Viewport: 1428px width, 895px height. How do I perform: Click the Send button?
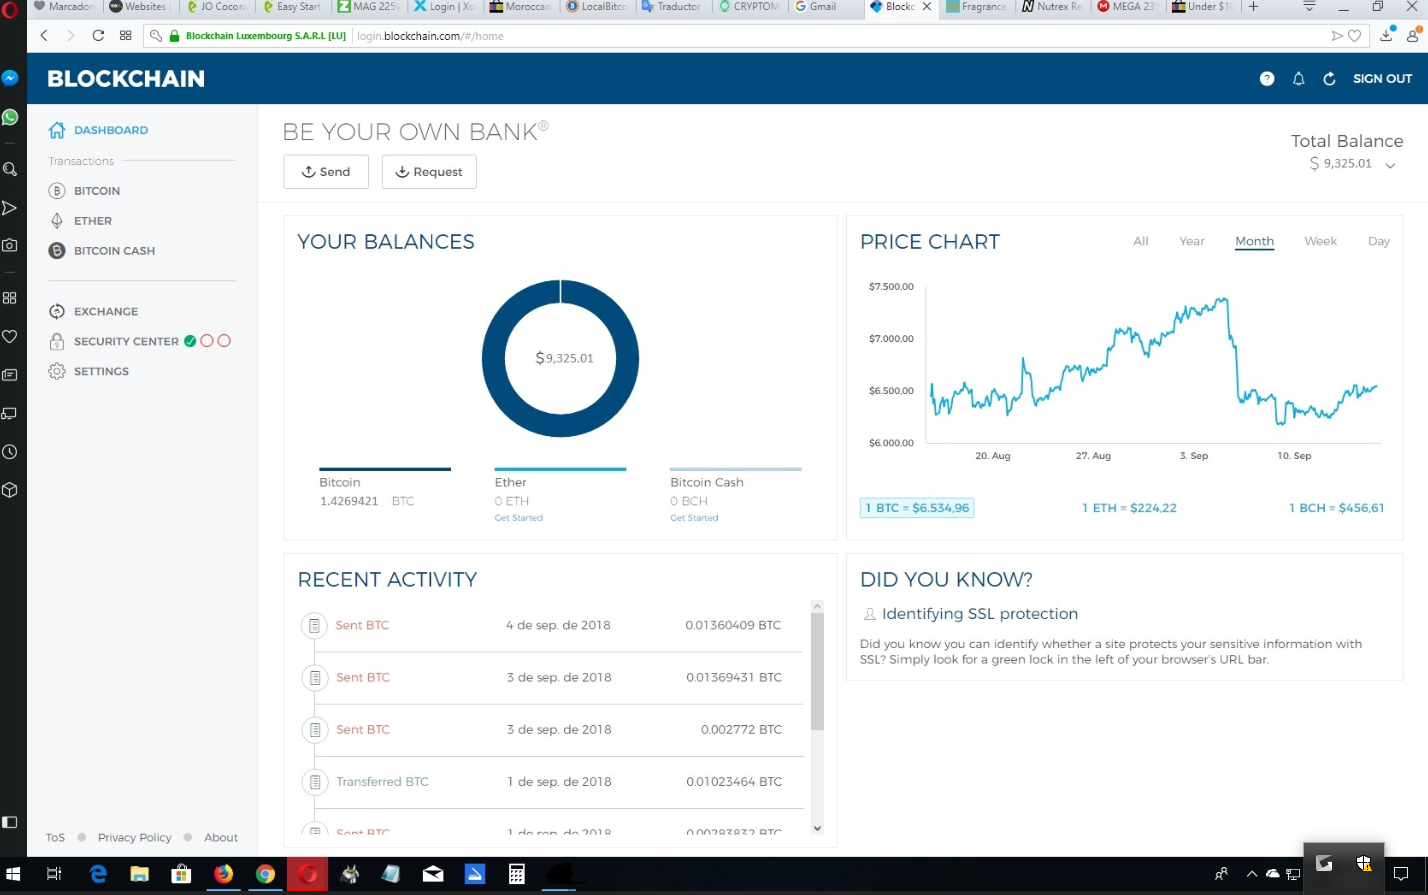[x=326, y=172]
